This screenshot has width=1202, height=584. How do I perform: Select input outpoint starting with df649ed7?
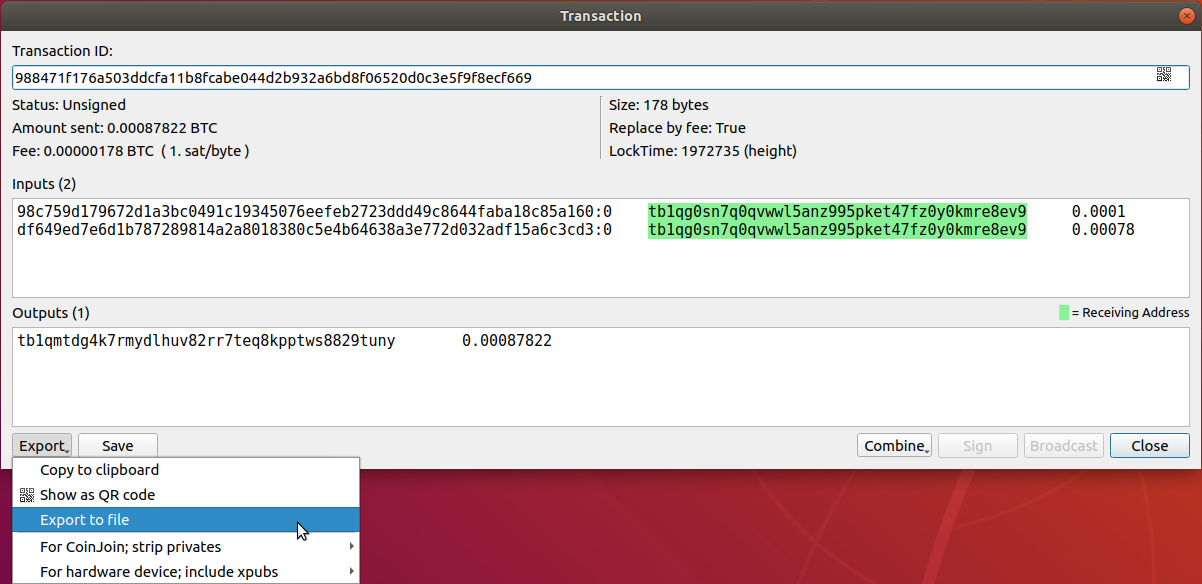click(x=314, y=230)
